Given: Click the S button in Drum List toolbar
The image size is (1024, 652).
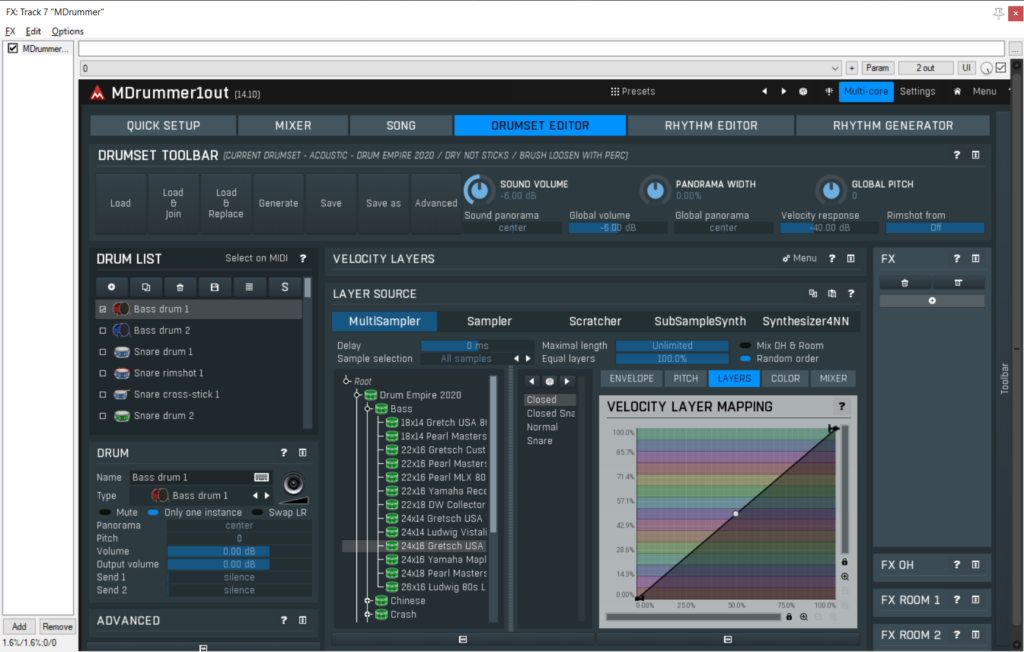Looking at the screenshot, I should pos(284,287).
